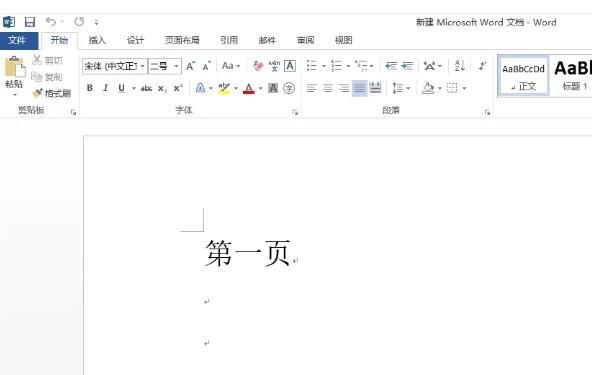
Task: Open the 剪贴板 clipboard pane launcher
Action: pyautogui.click(x=73, y=112)
